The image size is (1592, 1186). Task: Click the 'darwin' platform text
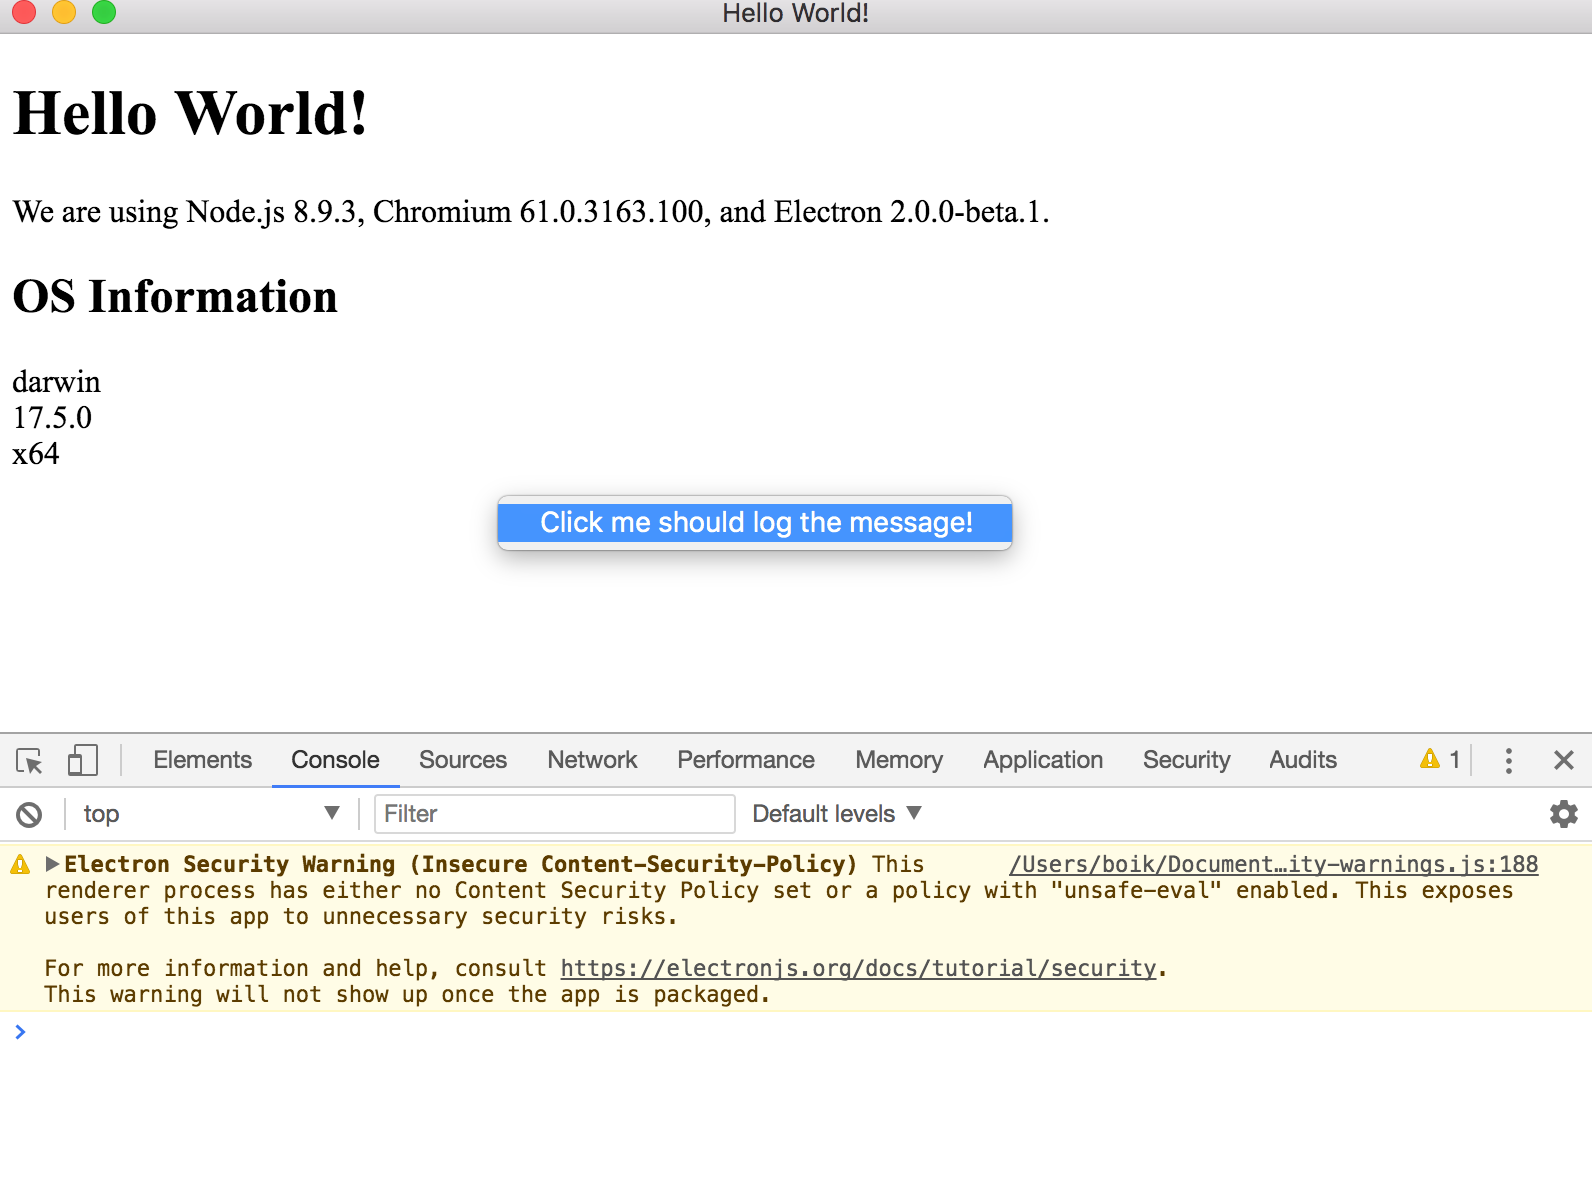click(56, 382)
